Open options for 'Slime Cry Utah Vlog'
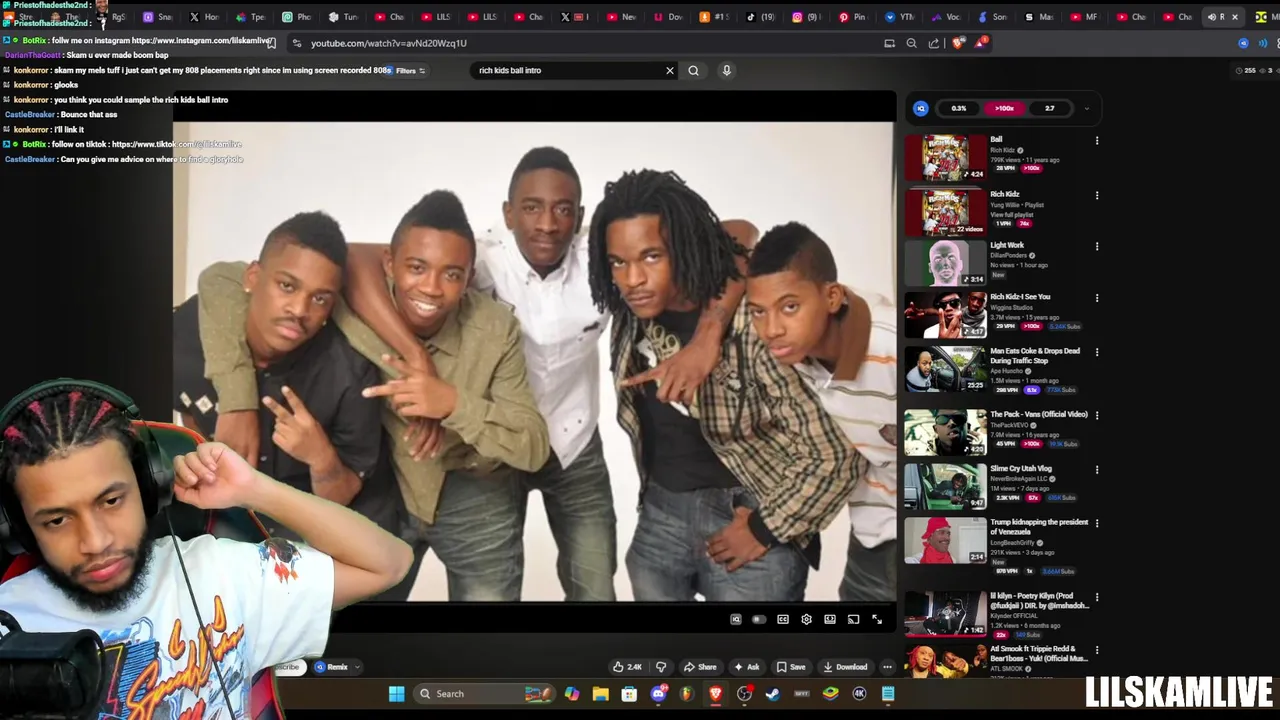This screenshot has height=720, width=1280. tap(1097, 470)
